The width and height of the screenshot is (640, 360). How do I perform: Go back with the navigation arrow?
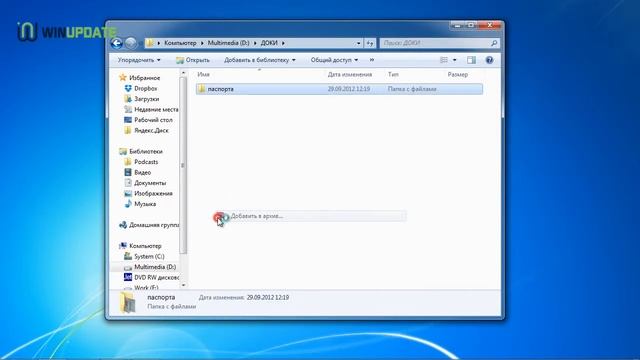(x=117, y=43)
